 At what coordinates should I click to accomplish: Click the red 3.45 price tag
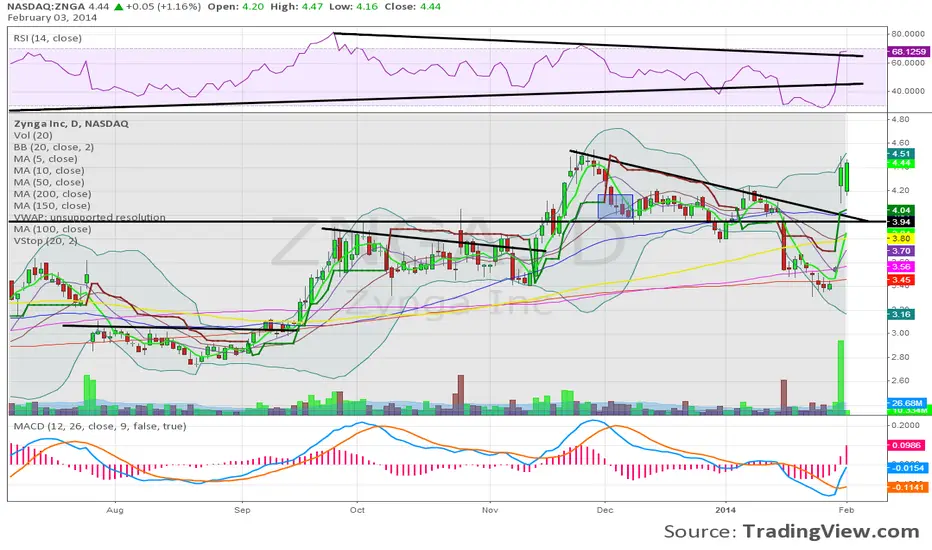901,279
